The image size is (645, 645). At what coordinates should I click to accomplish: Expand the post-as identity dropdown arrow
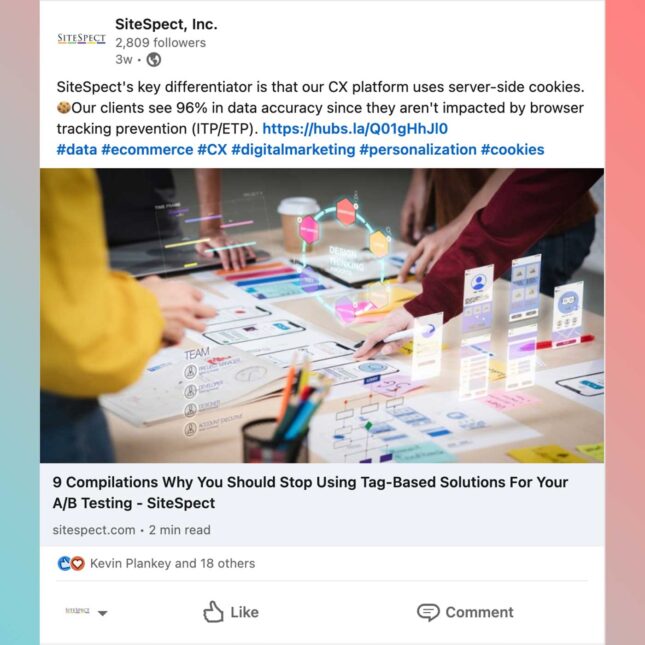pyautogui.click(x=103, y=613)
